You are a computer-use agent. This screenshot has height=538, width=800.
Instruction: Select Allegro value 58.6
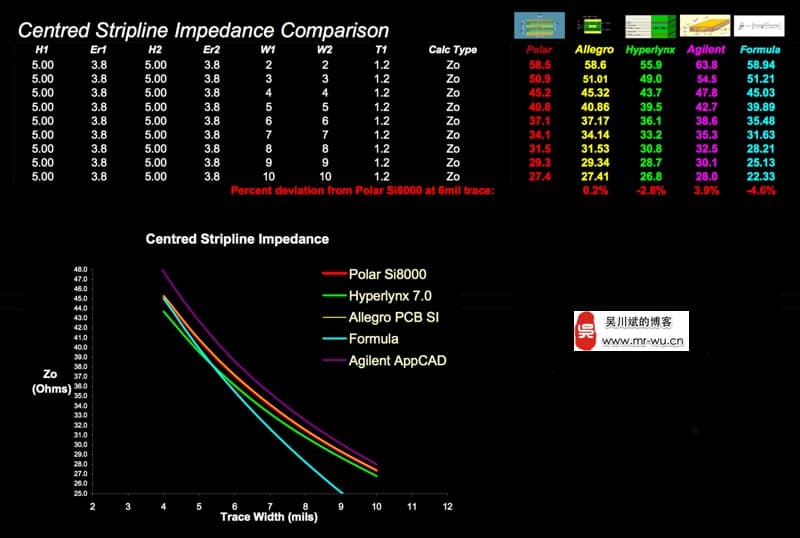pyautogui.click(x=595, y=65)
